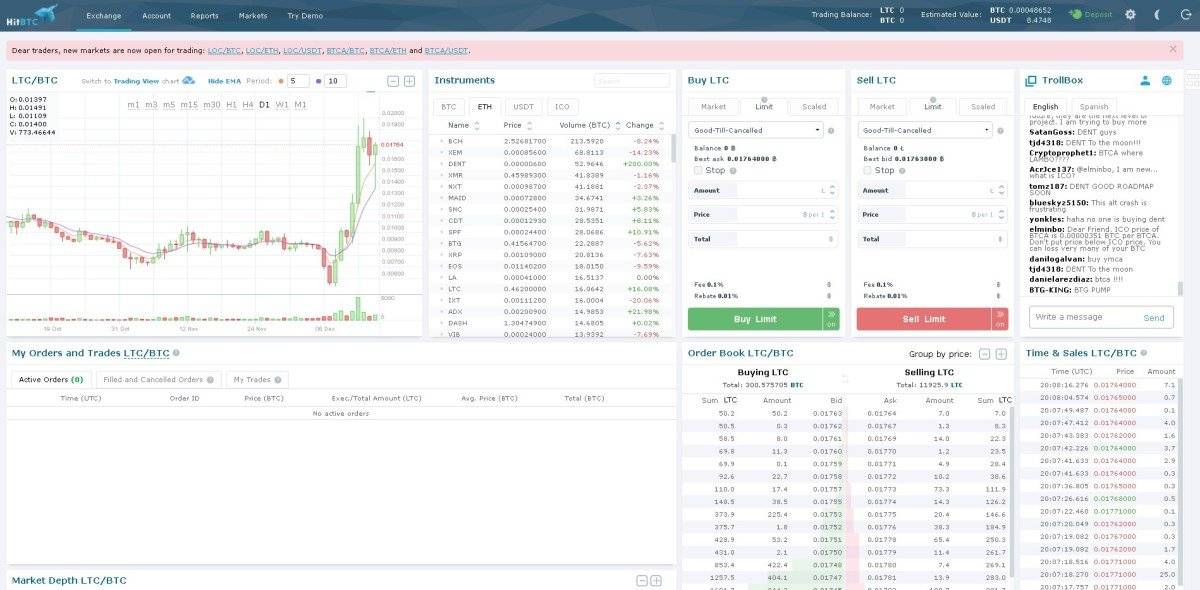Click Hide EMA link
The height and width of the screenshot is (590, 1200).
click(x=223, y=81)
